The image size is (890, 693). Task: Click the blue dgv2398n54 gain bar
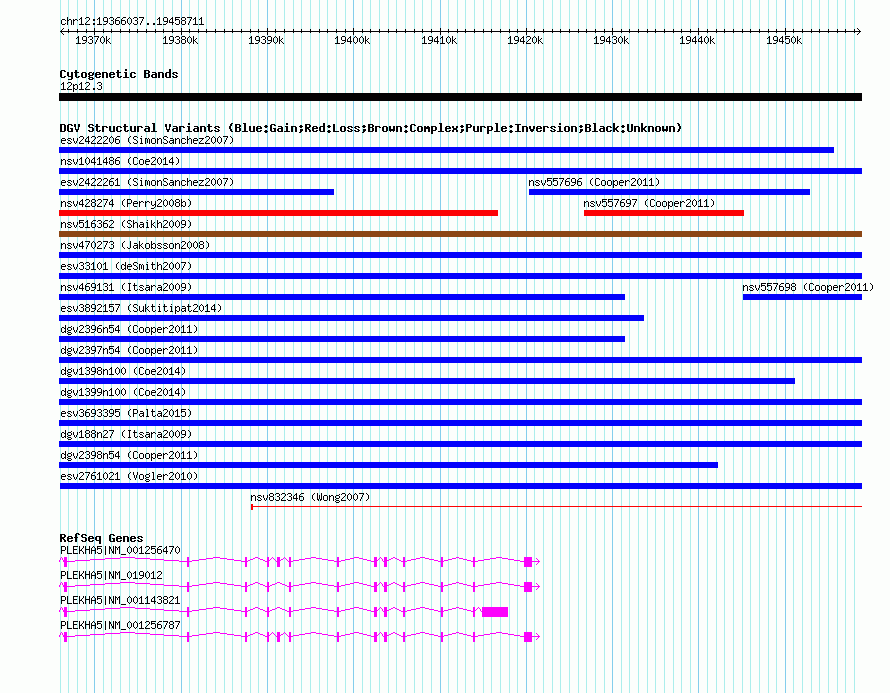[x=388, y=465]
